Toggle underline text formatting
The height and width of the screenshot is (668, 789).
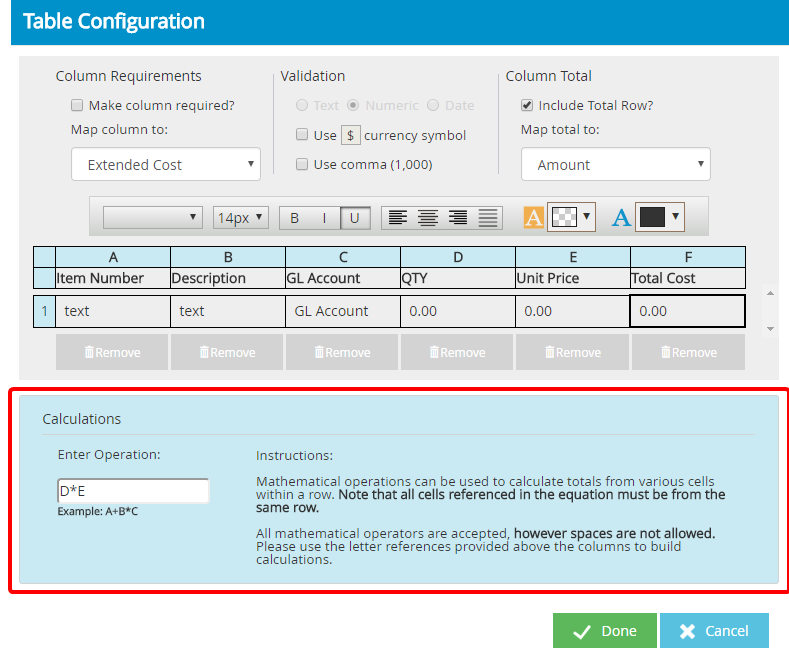pos(355,218)
